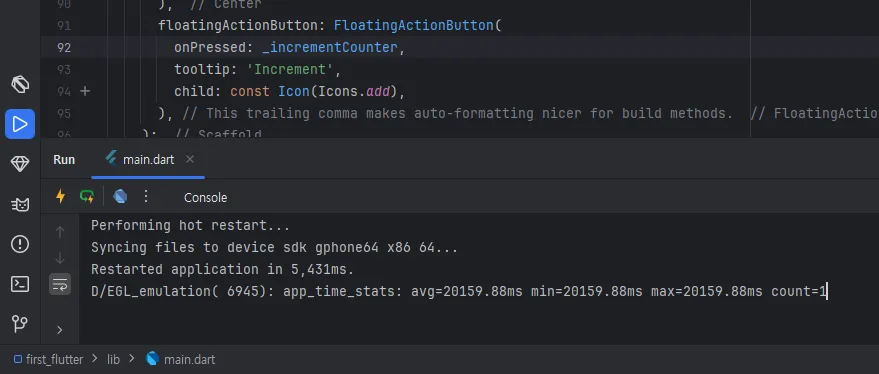Click the "Syncing files to device" console line

point(275,247)
